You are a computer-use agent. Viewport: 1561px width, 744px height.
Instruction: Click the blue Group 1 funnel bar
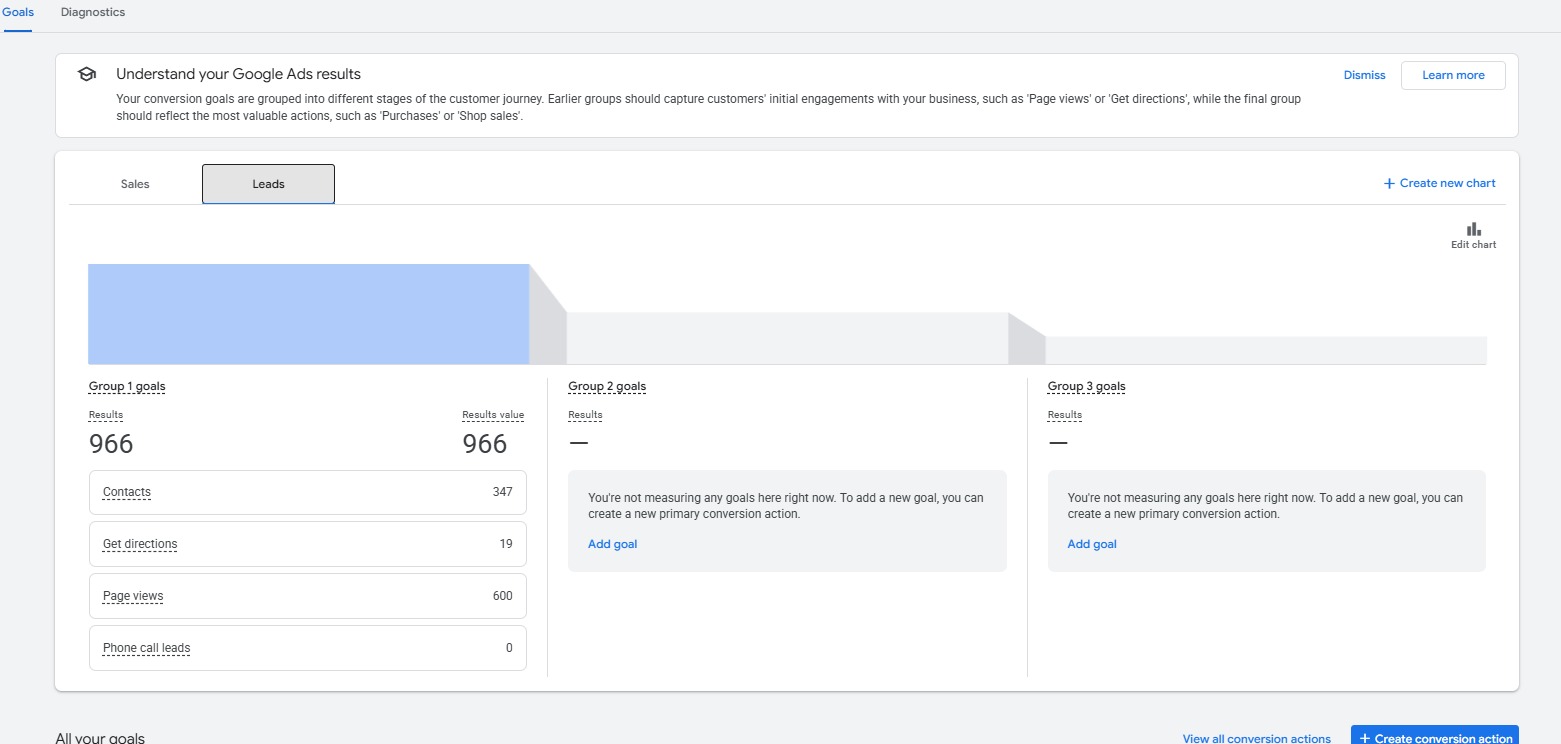[x=308, y=314]
